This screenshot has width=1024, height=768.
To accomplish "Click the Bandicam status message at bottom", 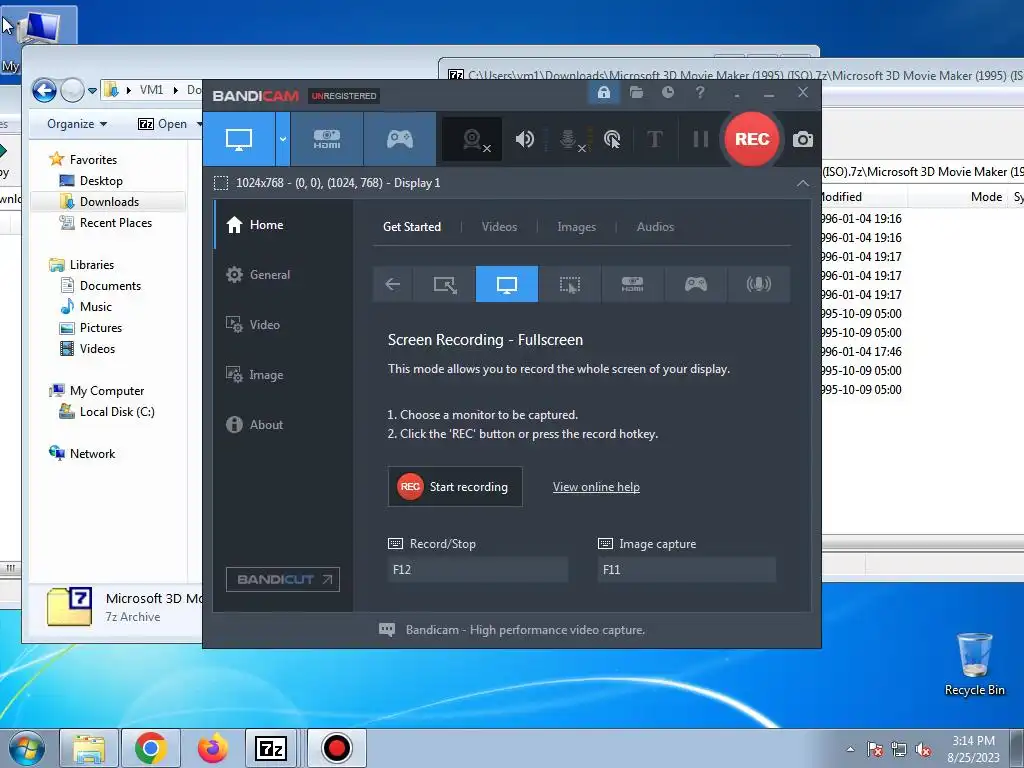I will click(525, 630).
